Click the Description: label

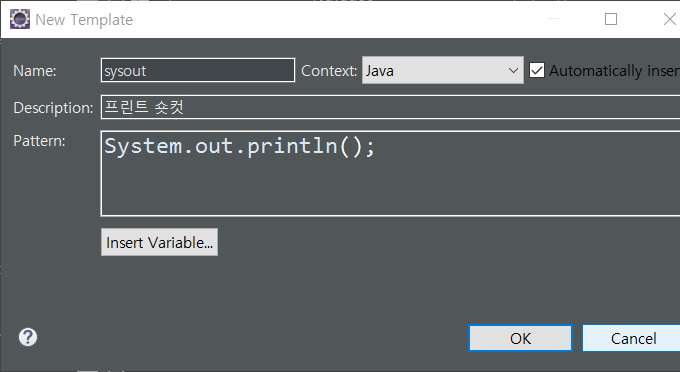(53, 108)
